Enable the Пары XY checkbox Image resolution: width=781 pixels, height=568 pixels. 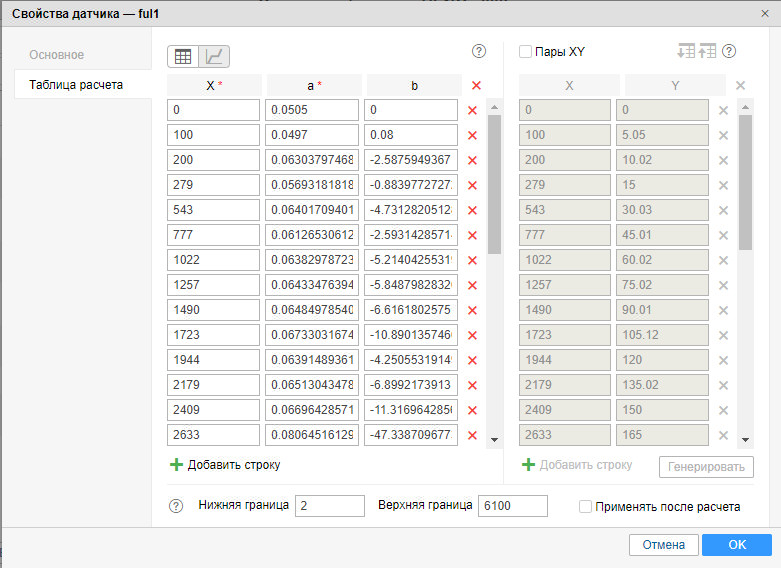click(526, 52)
